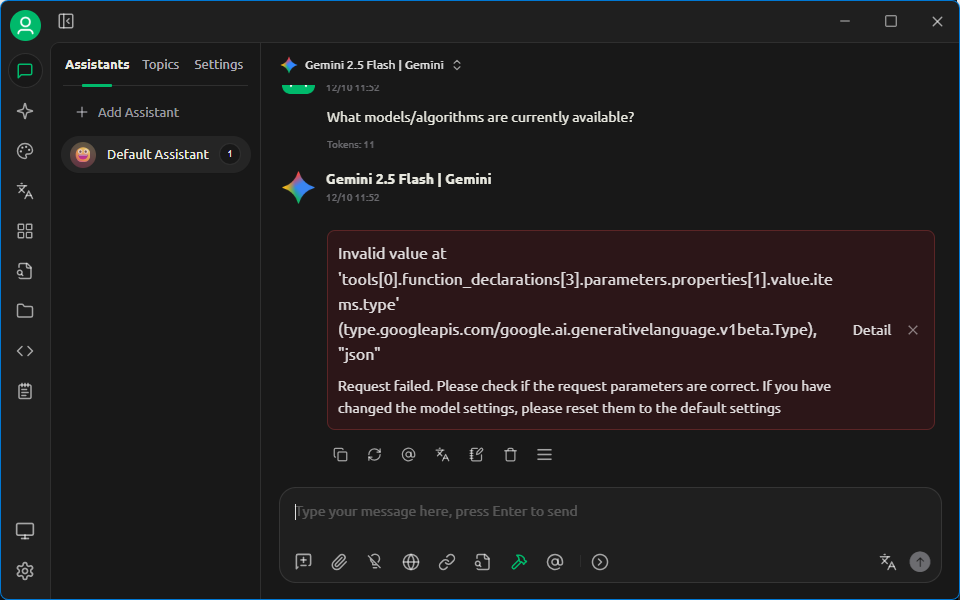Viewport: 960px width, 600px height.
Task: Toggle the web search globe icon
Action: point(411,562)
